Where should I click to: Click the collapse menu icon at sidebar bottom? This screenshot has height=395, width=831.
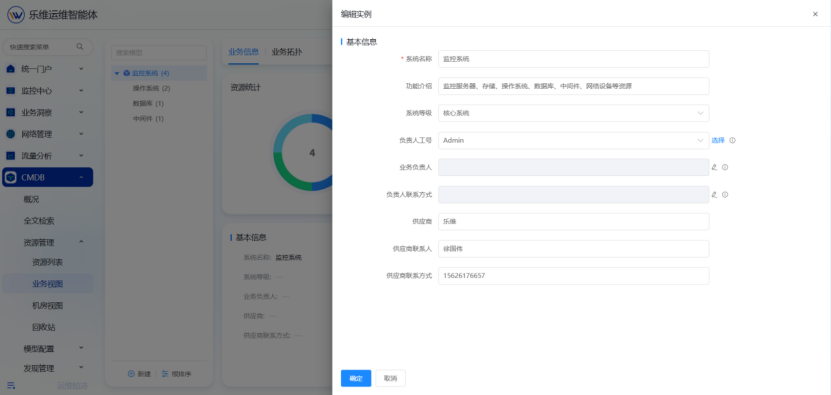(11, 385)
